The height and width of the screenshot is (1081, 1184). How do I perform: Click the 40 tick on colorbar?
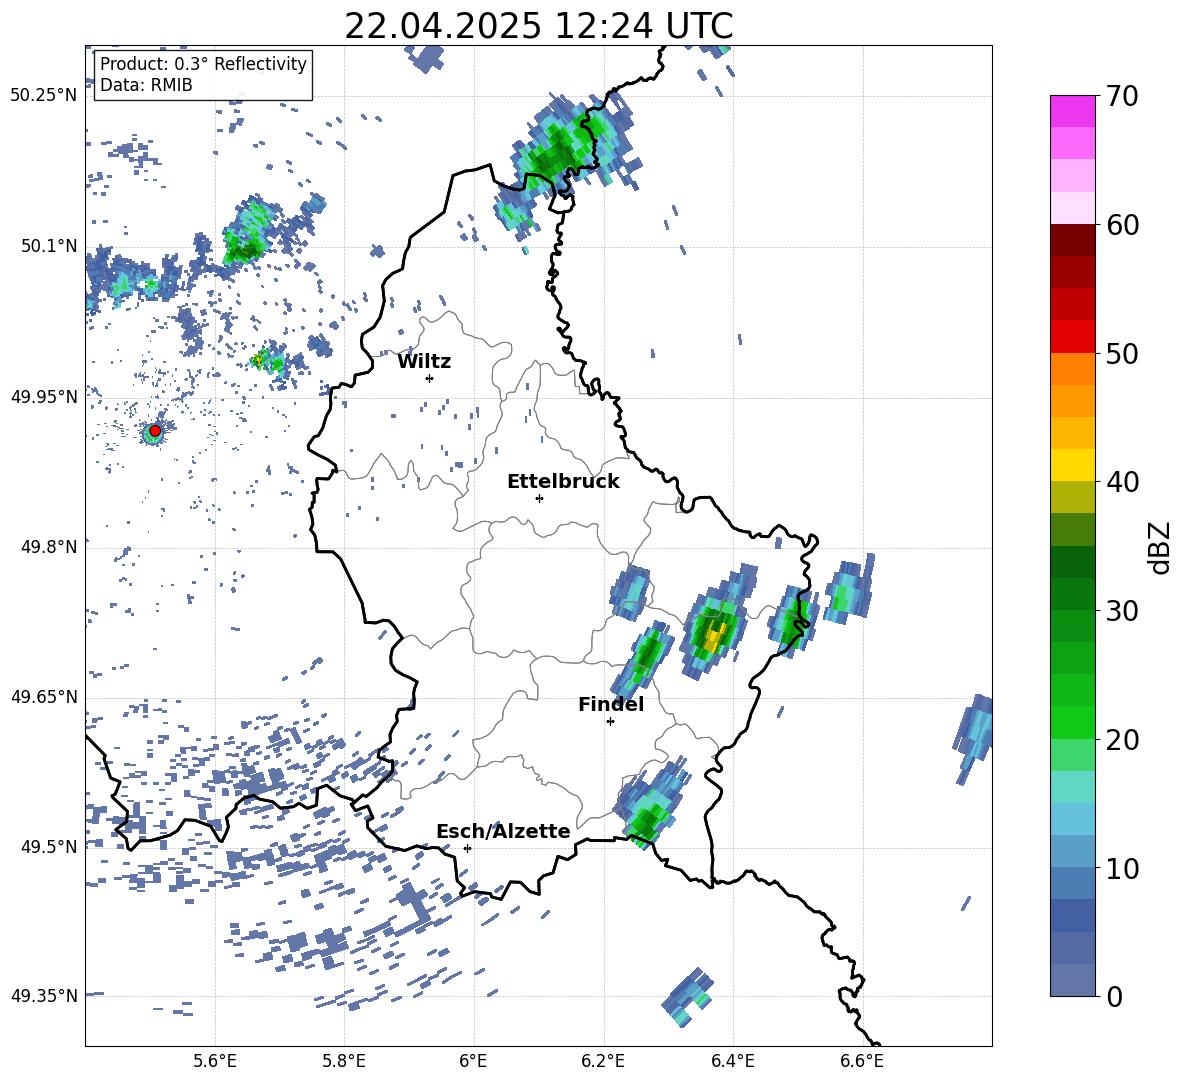pyautogui.click(x=1122, y=482)
